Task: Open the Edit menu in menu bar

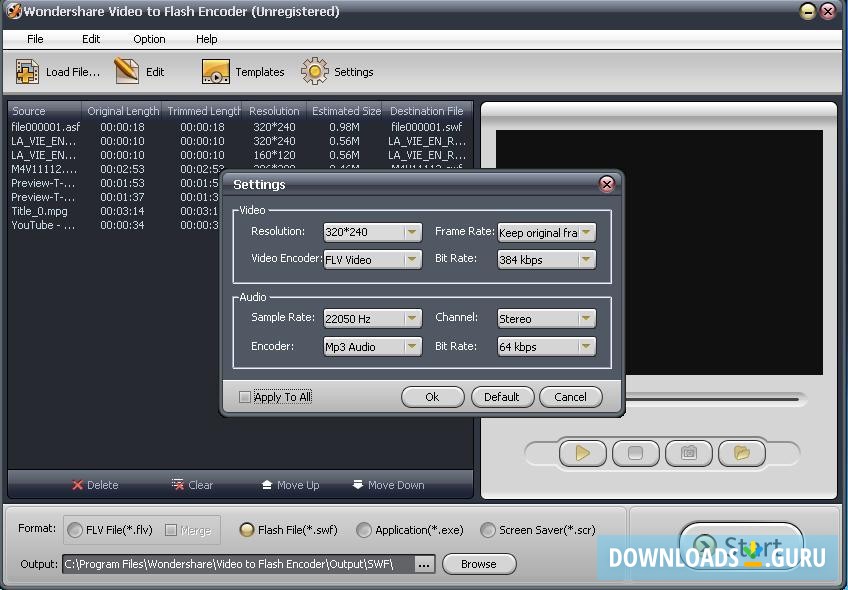Action: 91,39
